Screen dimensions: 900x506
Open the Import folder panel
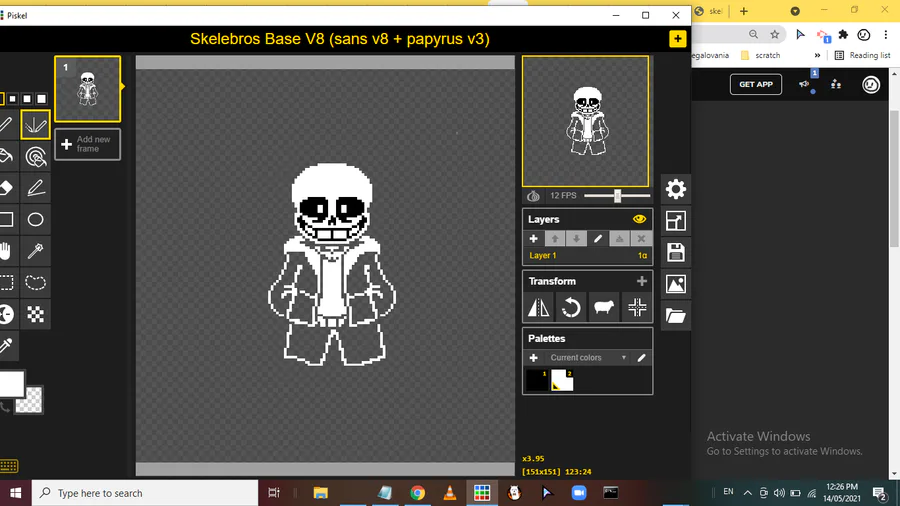[676, 316]
